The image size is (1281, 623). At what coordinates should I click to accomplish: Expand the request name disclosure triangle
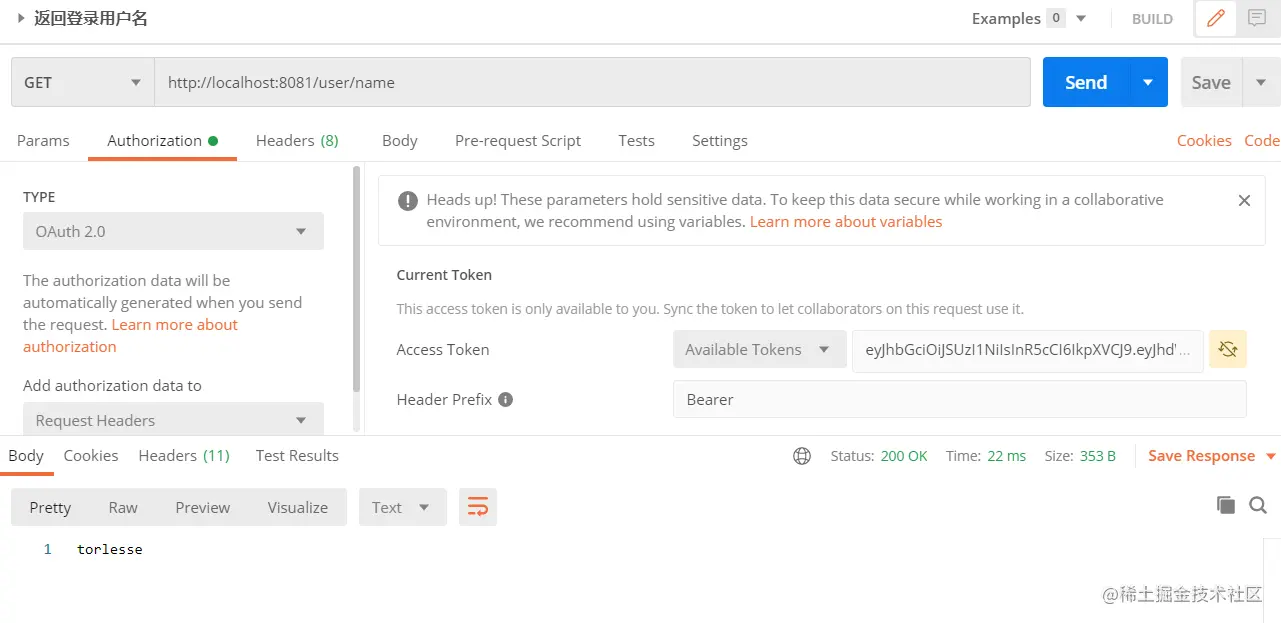point(20,18)
